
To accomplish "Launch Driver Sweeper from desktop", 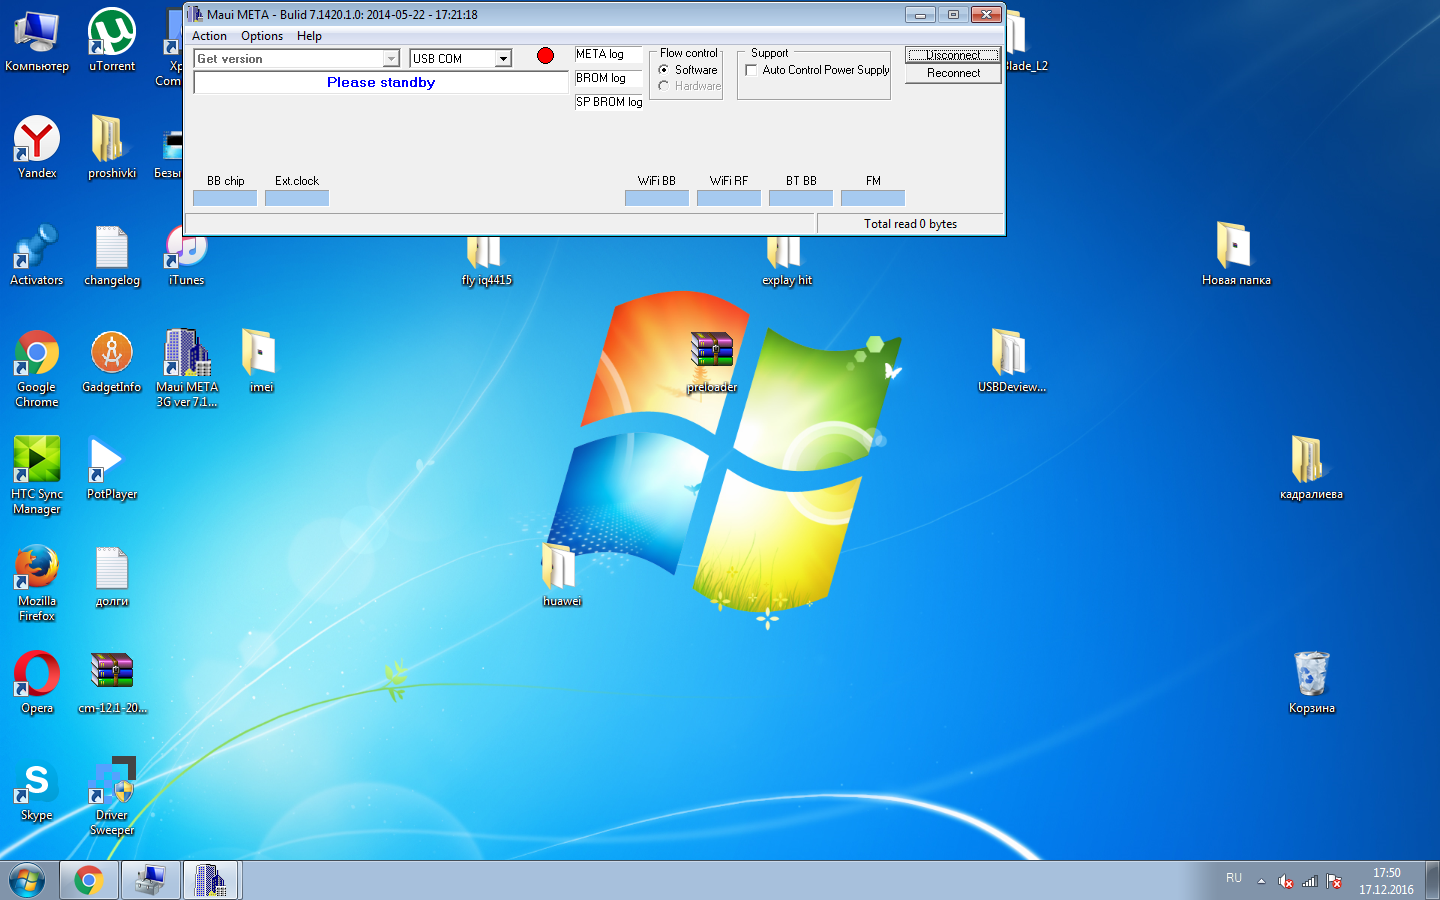I will tap(112, 783).
